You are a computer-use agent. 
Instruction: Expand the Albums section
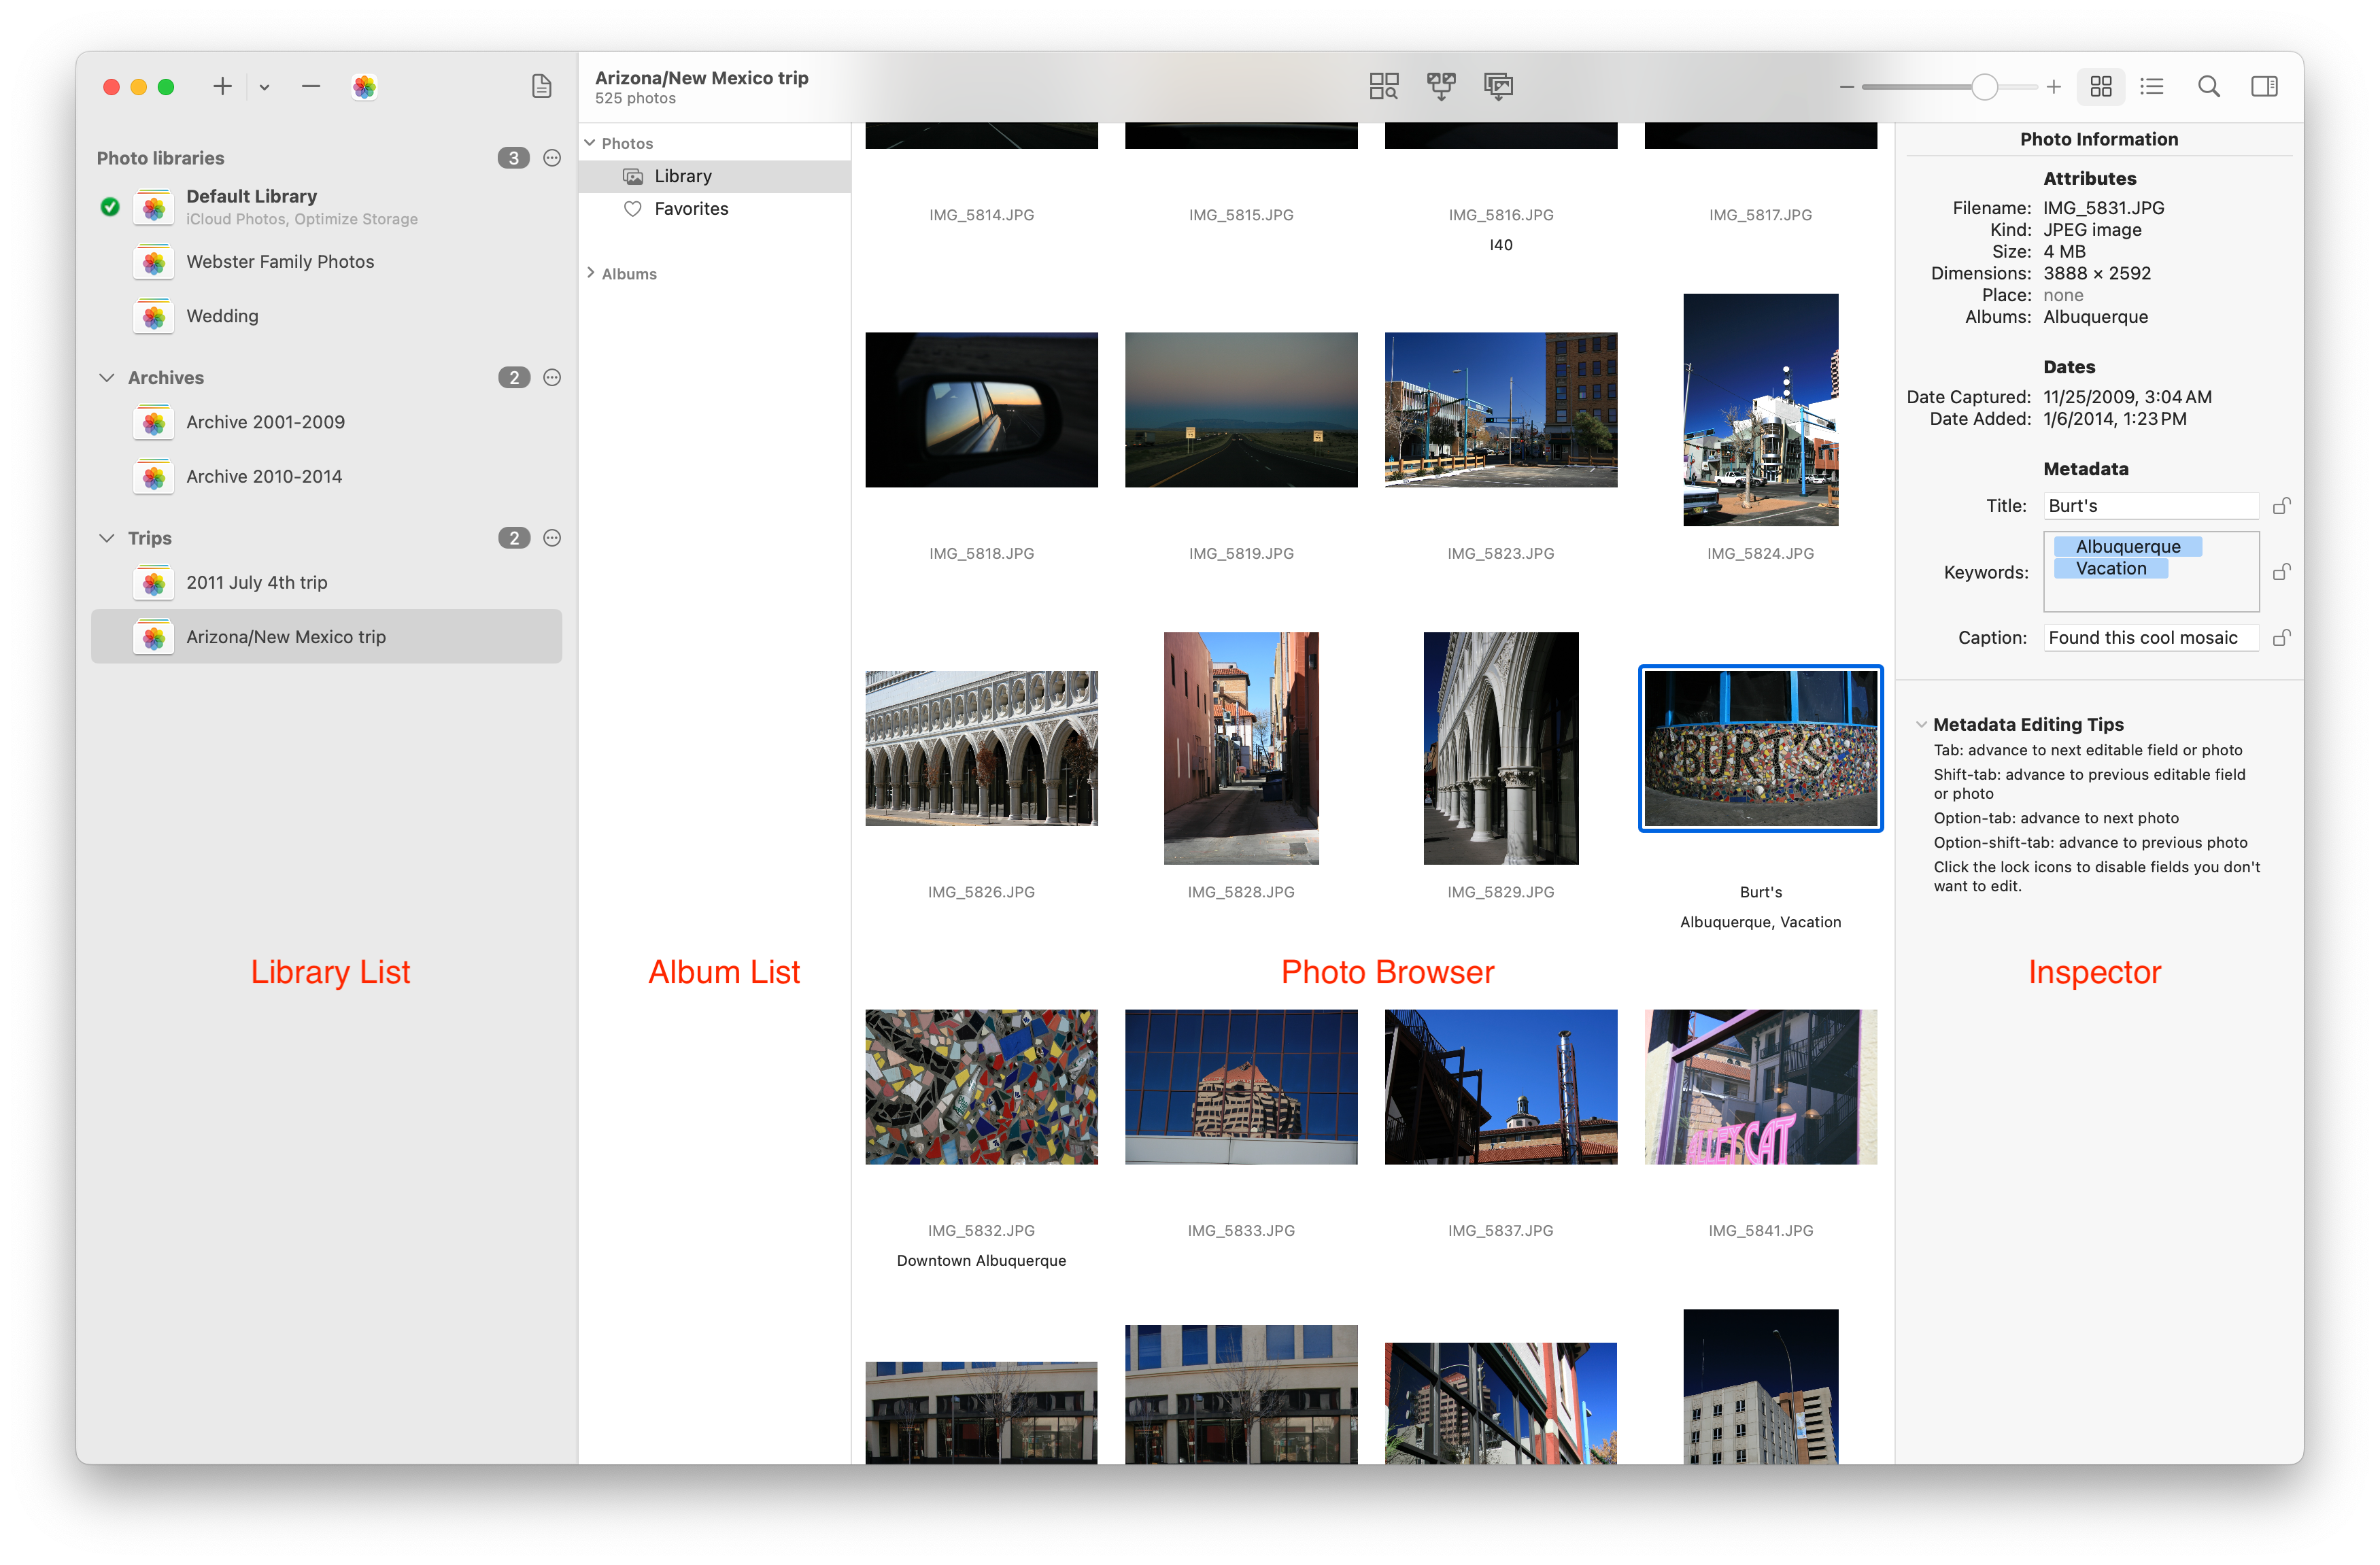click(591, 273)
